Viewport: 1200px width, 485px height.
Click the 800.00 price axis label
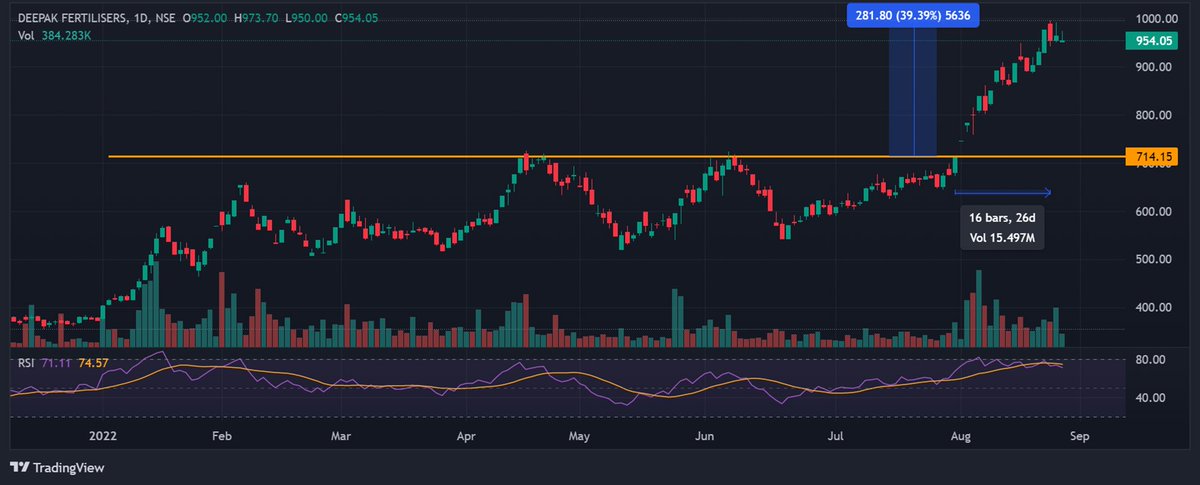coord(1154,115)
